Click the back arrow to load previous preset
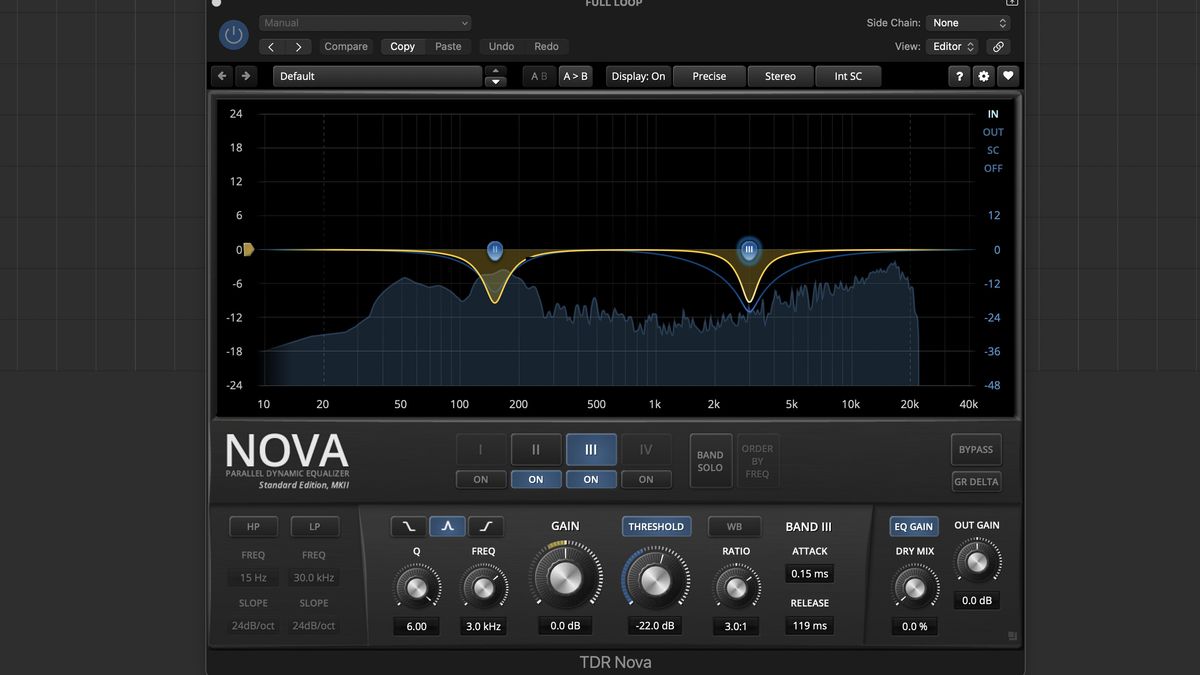This screenshot has width=1200, height=675. pos(221,75)
